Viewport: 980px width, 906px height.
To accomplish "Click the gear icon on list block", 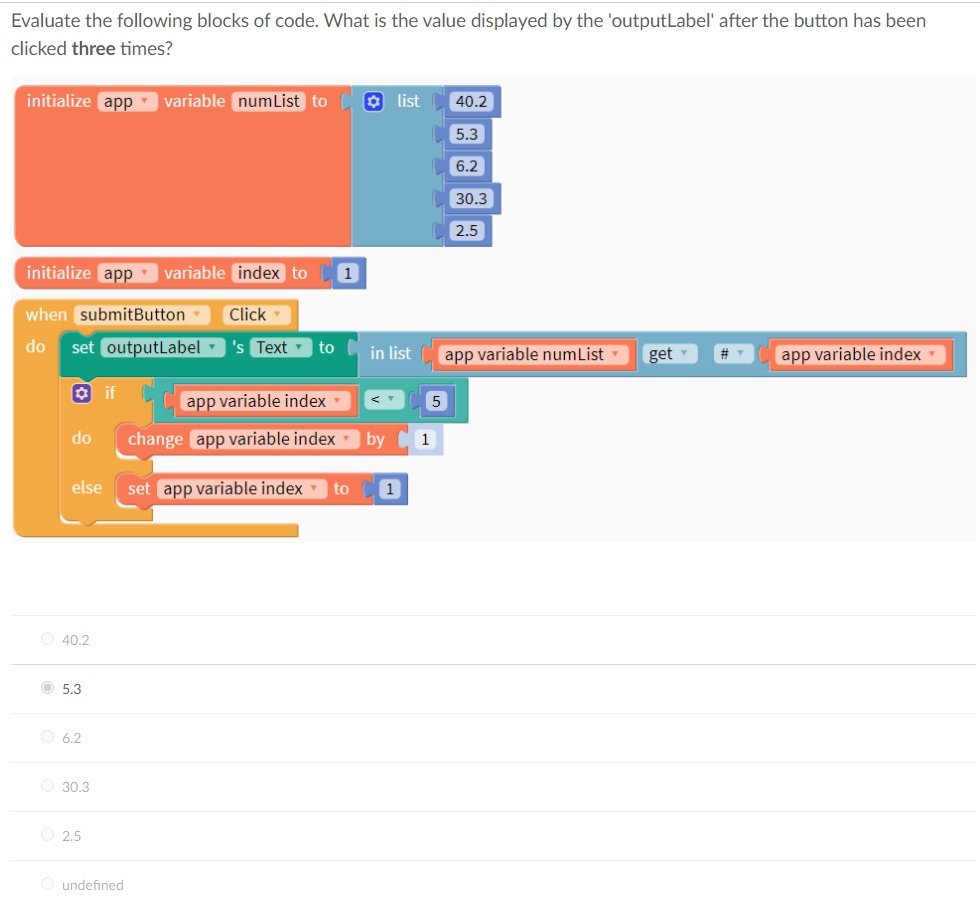I will pyautogui.click(x=373, y=101).
